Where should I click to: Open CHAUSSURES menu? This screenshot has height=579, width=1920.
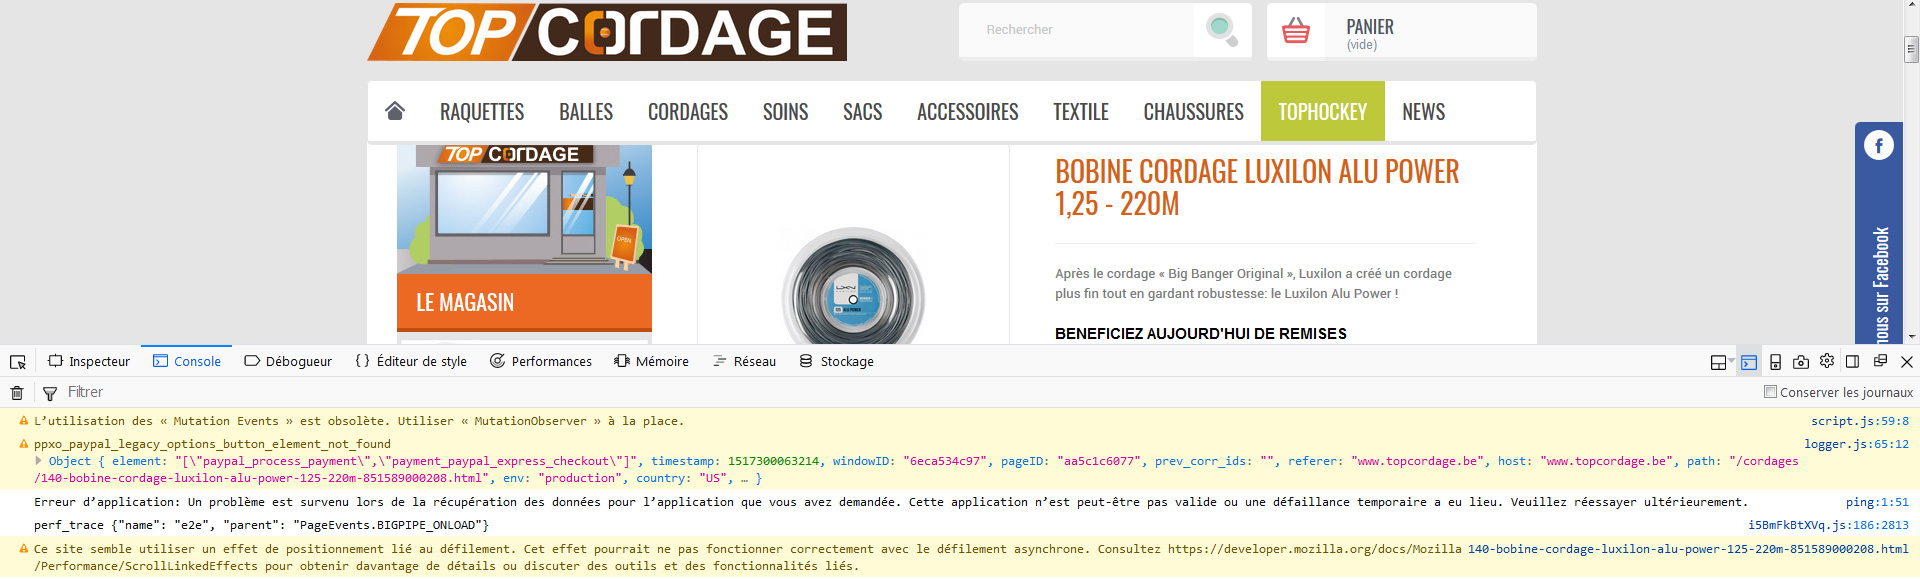click(1193, 112)
